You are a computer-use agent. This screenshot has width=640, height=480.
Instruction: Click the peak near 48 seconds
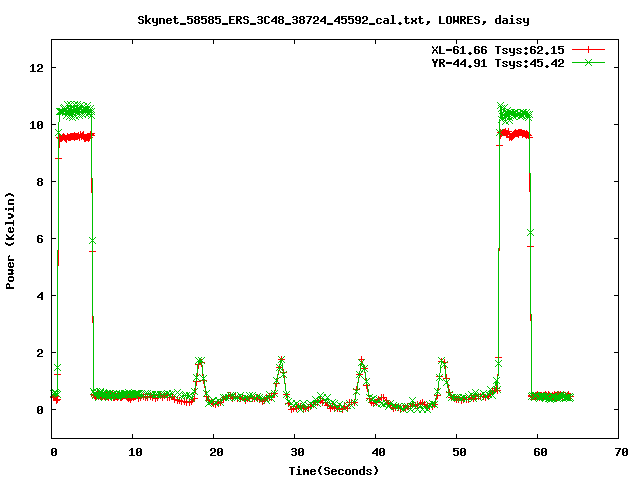pos(443,361)
